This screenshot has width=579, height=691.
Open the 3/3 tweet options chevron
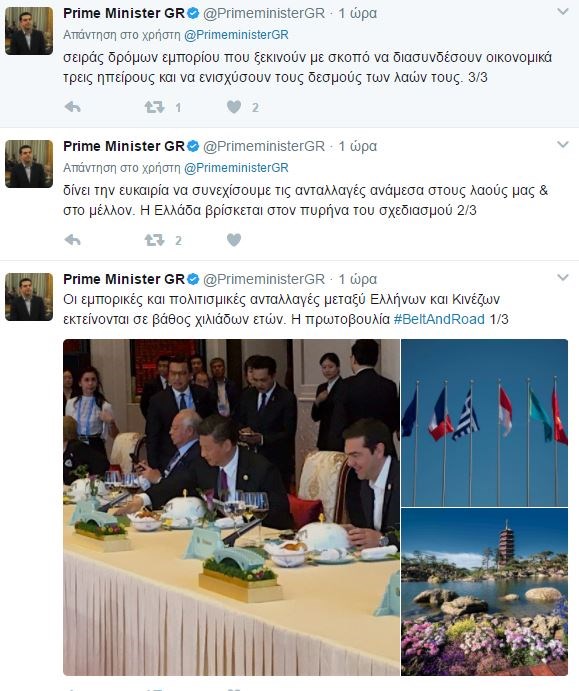click(x=563, y=11)
